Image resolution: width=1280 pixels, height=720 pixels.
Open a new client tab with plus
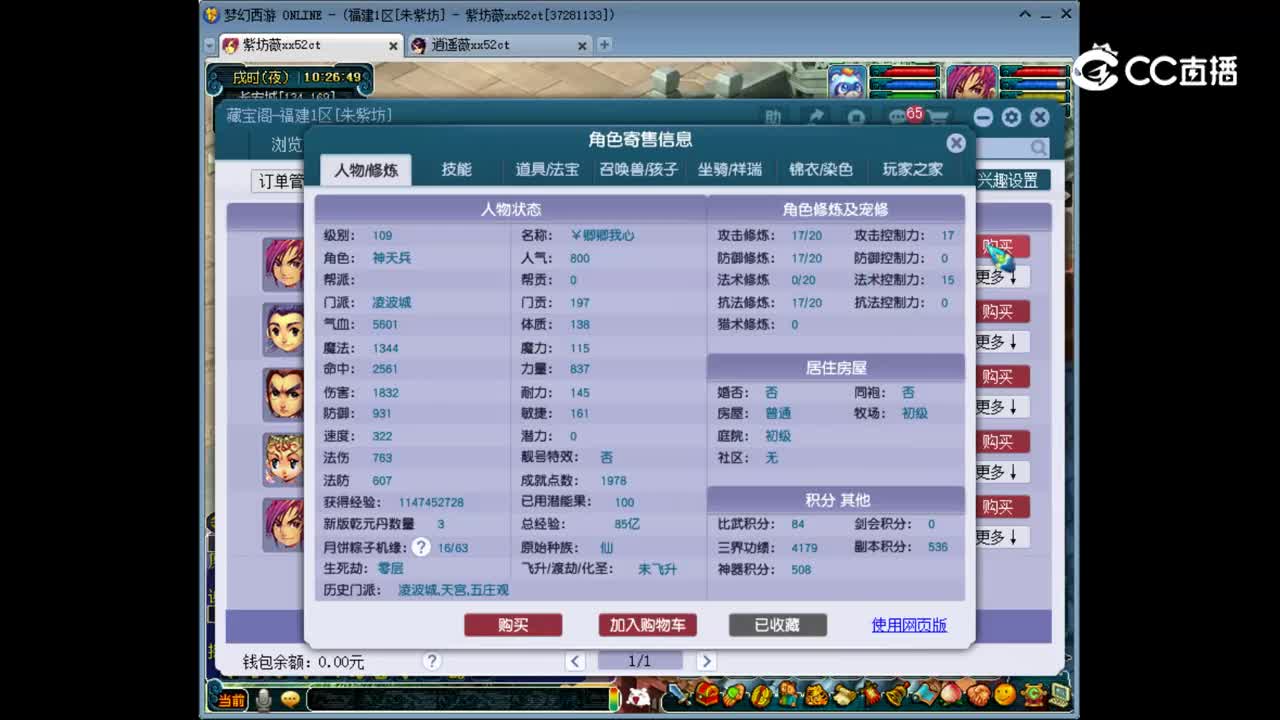[x=604, y=45]
